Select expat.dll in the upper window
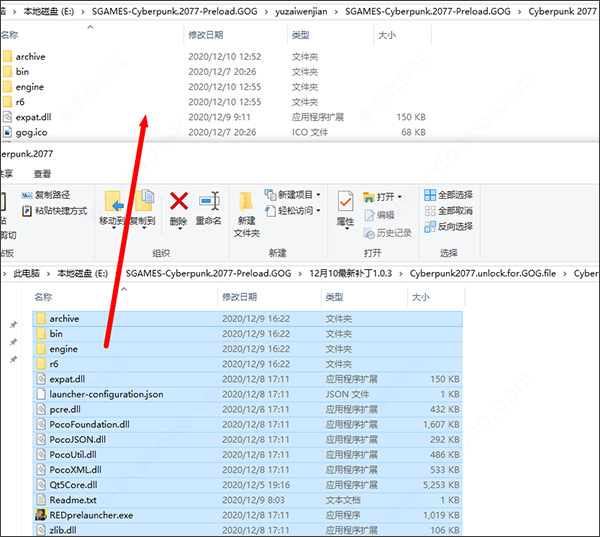Image resolution: width=600 pixels, height=537 pixels. point(33,117)
